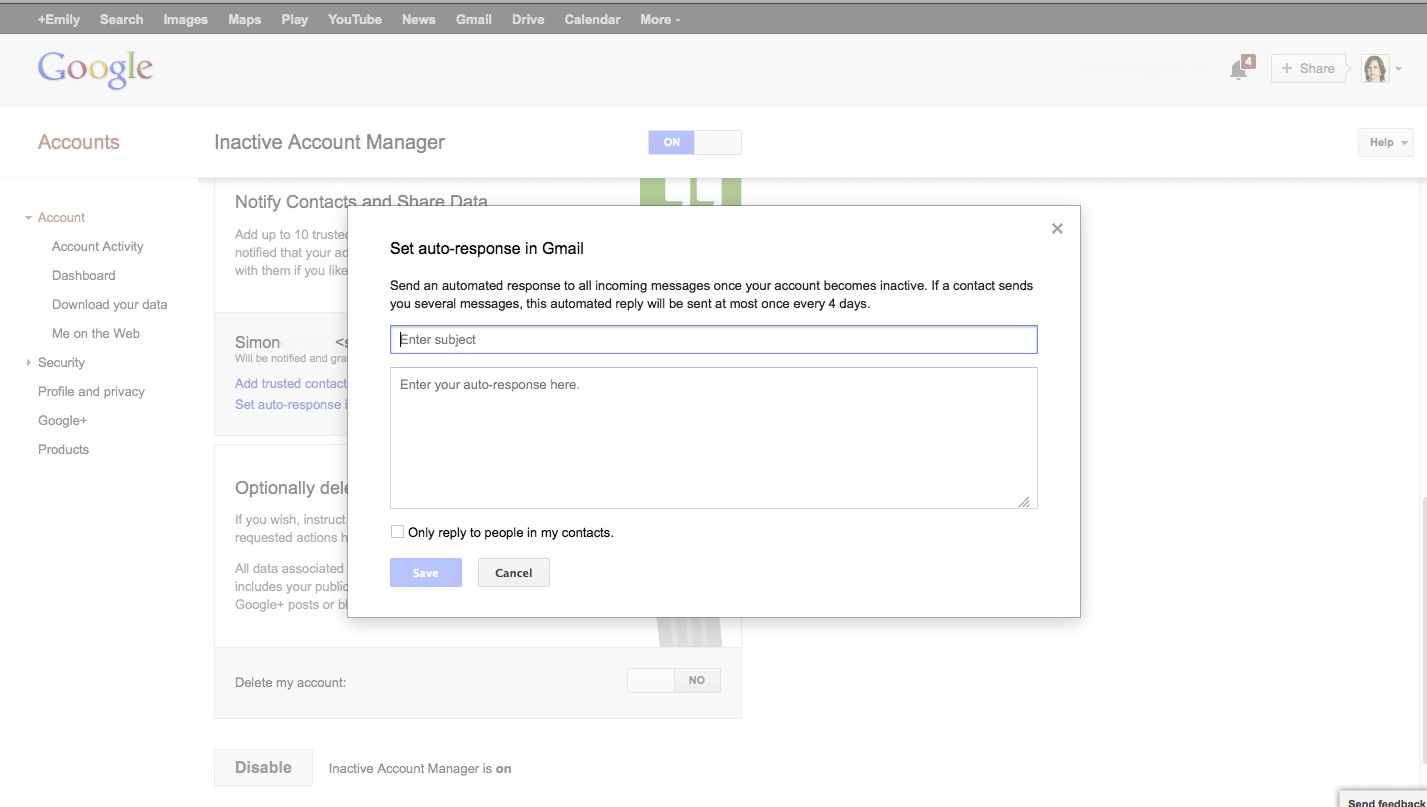
Task: Expand the More menu in top bar
Action: (660, 19)
